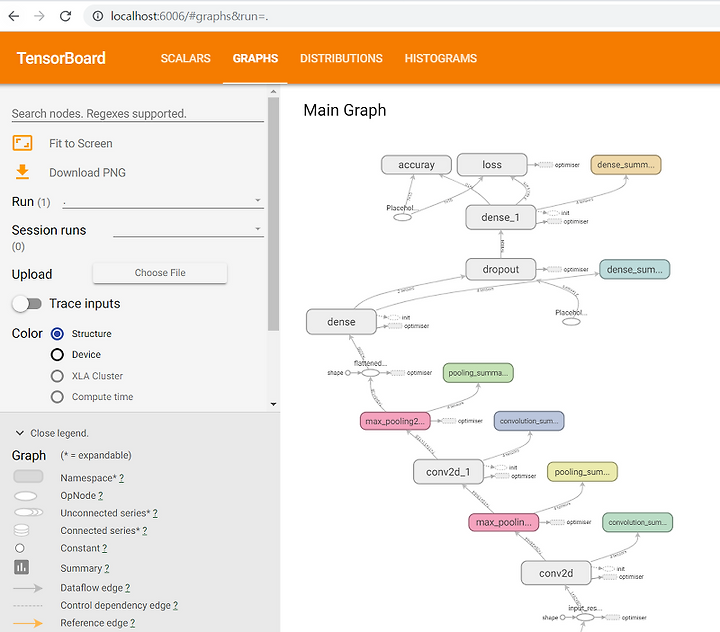The image size is (720, 632).
Task: Select the input_res op node ellipse
Action: [x=585, y=617]
